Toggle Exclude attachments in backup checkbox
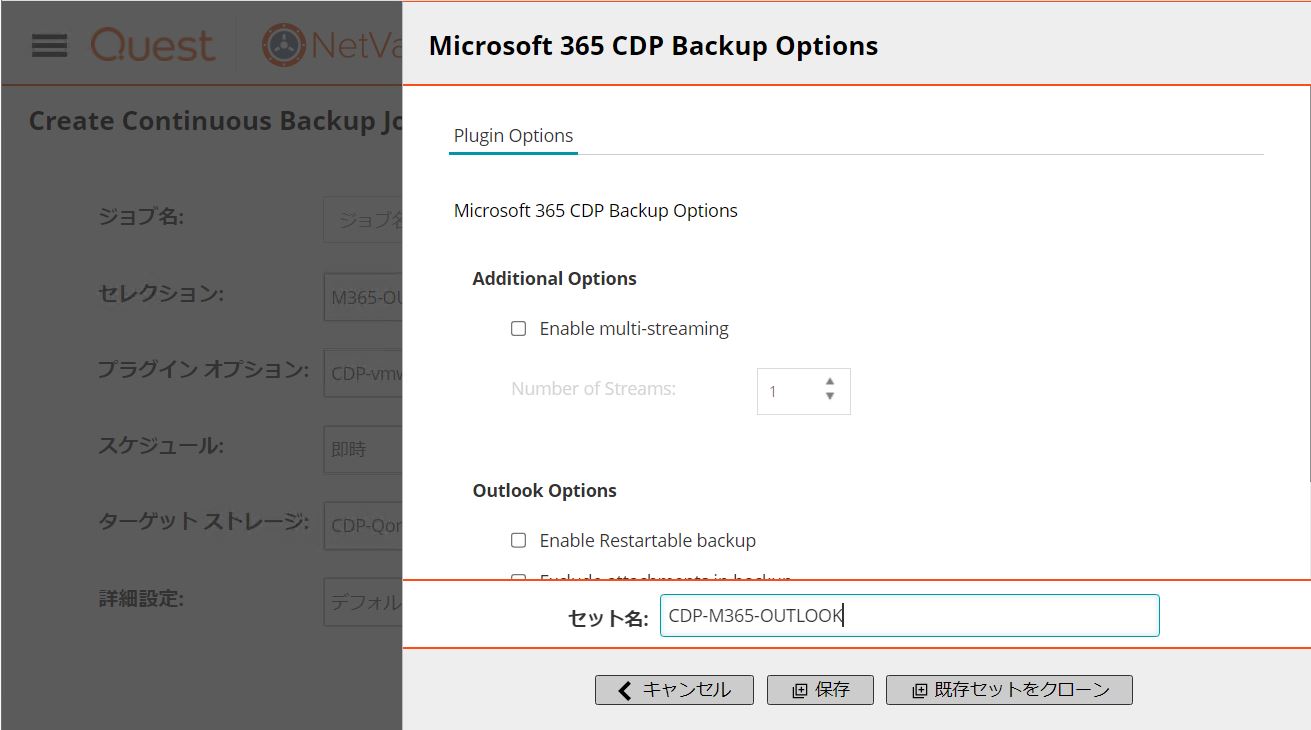 click(x=518, y=577)
